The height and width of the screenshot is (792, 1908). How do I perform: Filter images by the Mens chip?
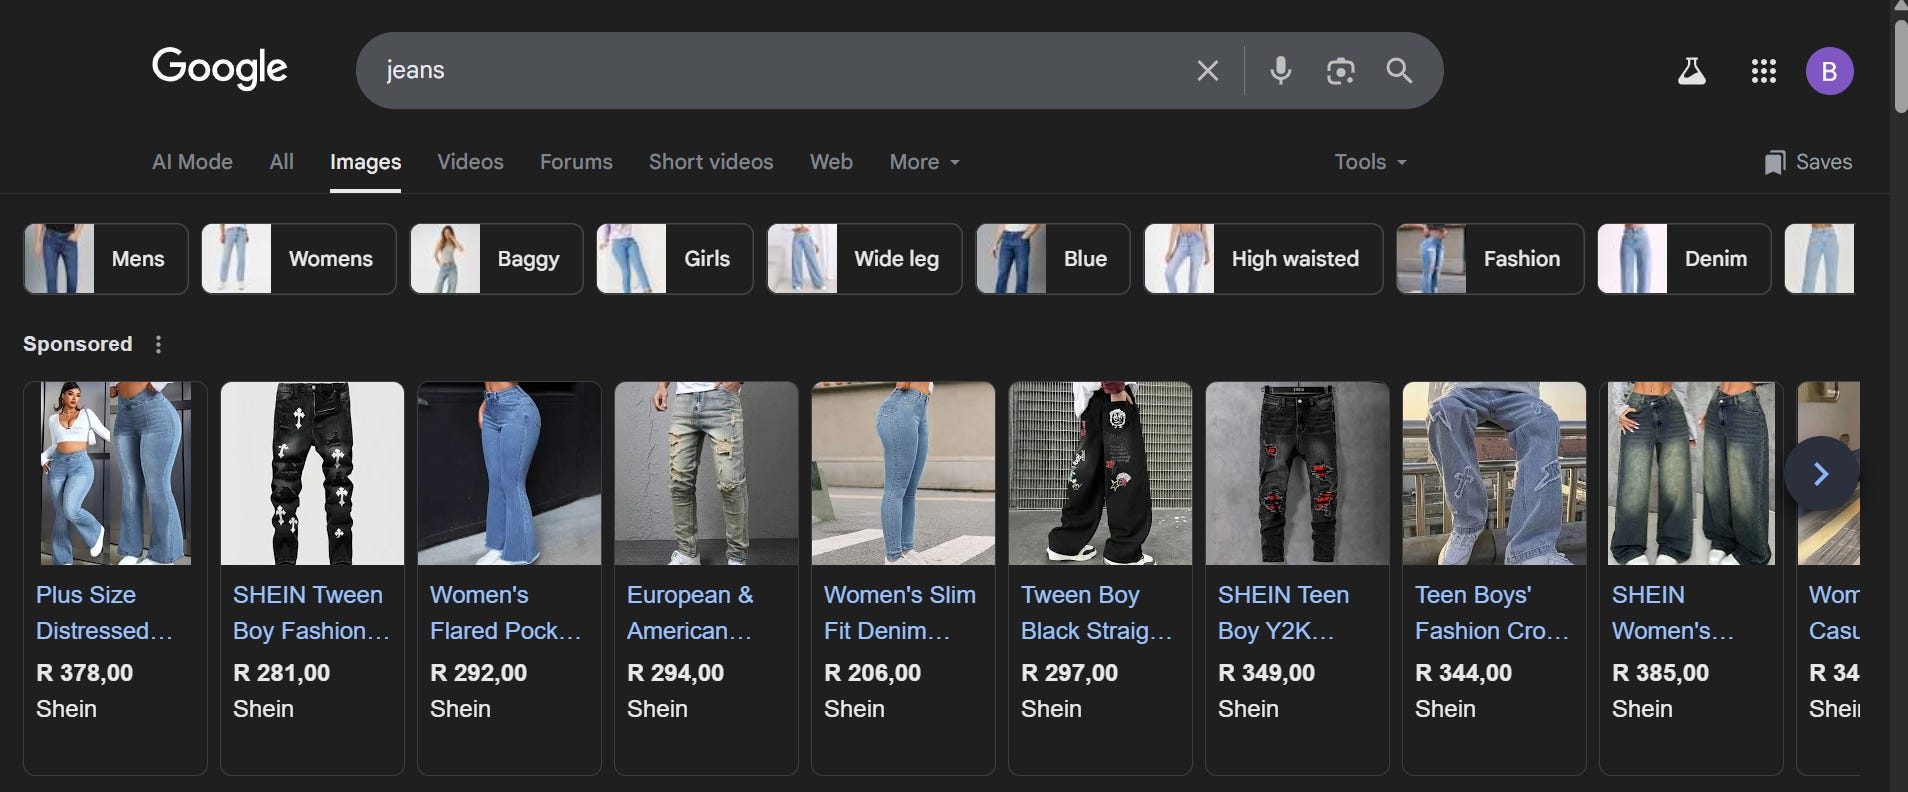pyautogui.click(x=106, y=259)
